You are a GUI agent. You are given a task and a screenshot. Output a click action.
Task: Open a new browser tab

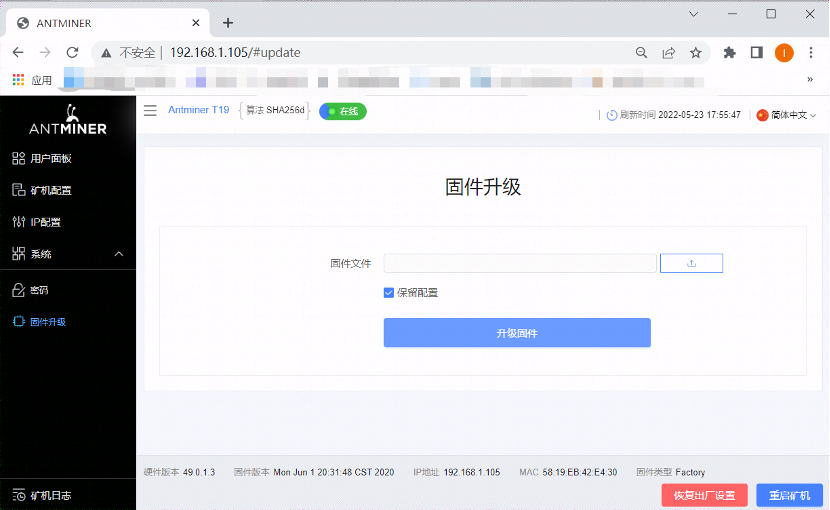pos(228,23)
